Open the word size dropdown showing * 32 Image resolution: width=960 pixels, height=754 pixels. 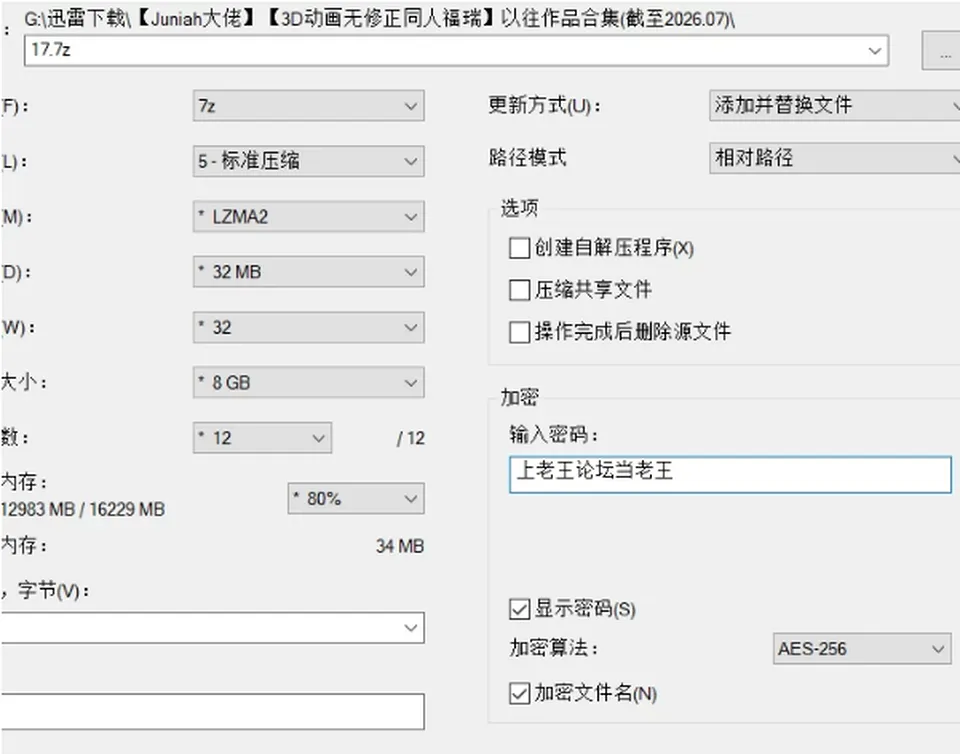(x=309, y=327)
